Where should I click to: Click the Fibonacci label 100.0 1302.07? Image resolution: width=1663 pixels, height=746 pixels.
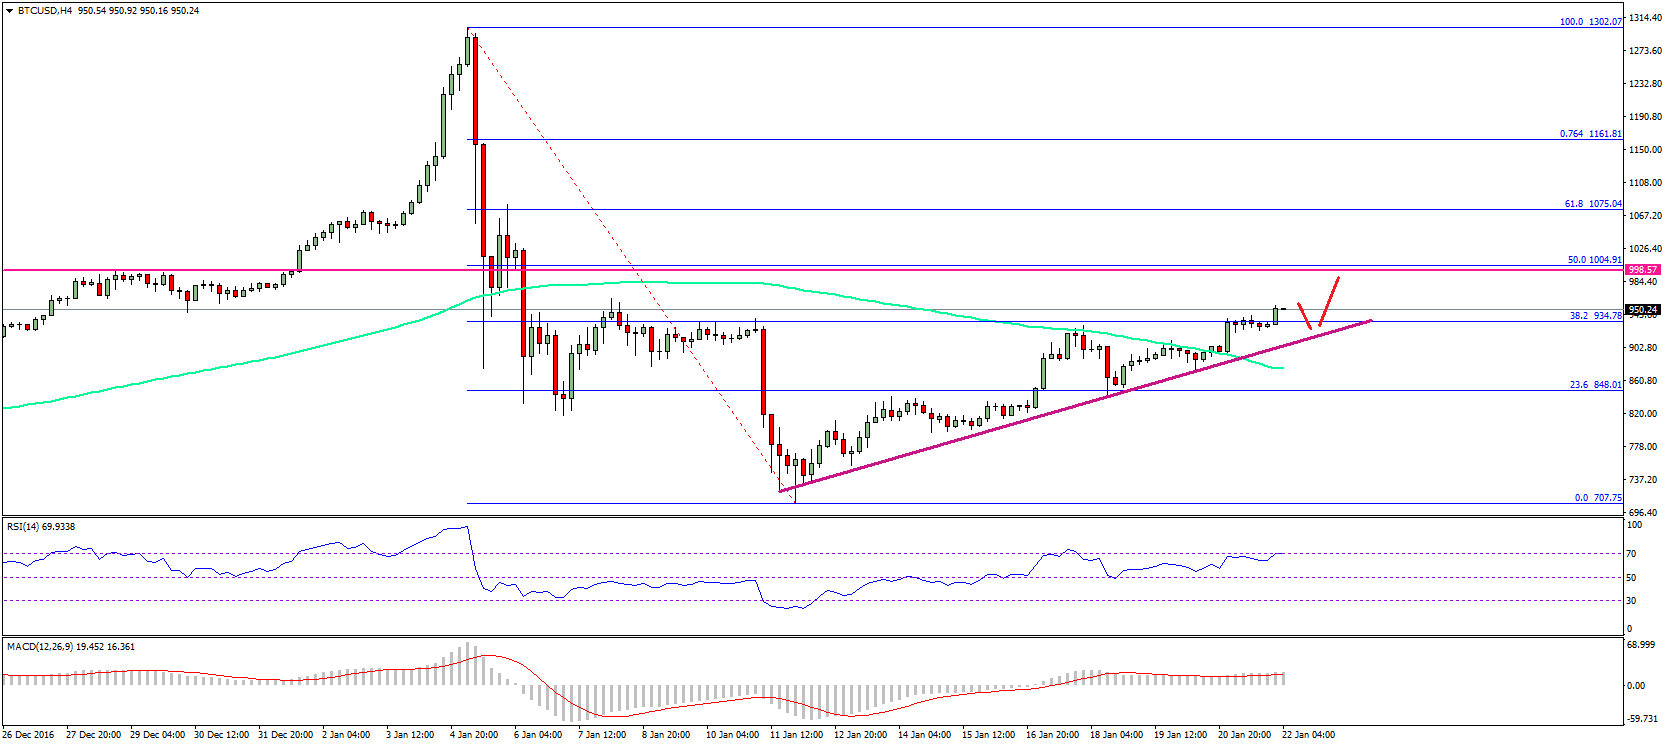click(x=1591, y=21)
